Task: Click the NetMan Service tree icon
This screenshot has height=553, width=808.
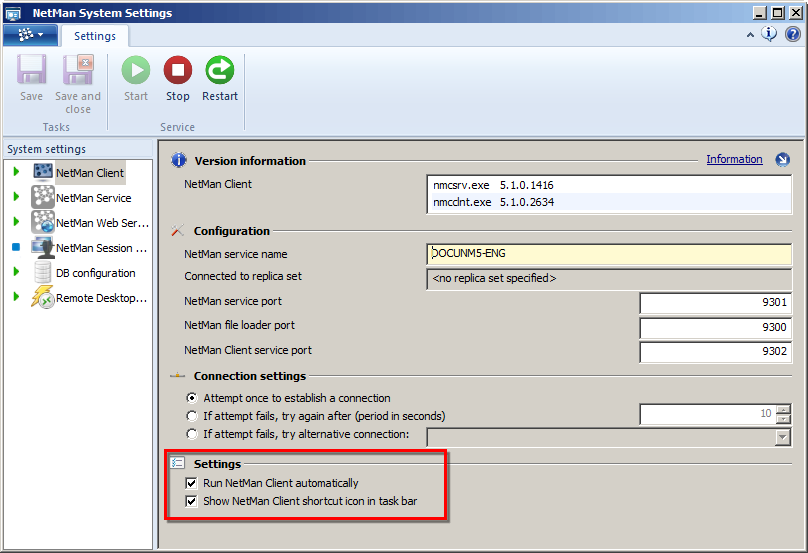Action: click(x=43, y=197)
